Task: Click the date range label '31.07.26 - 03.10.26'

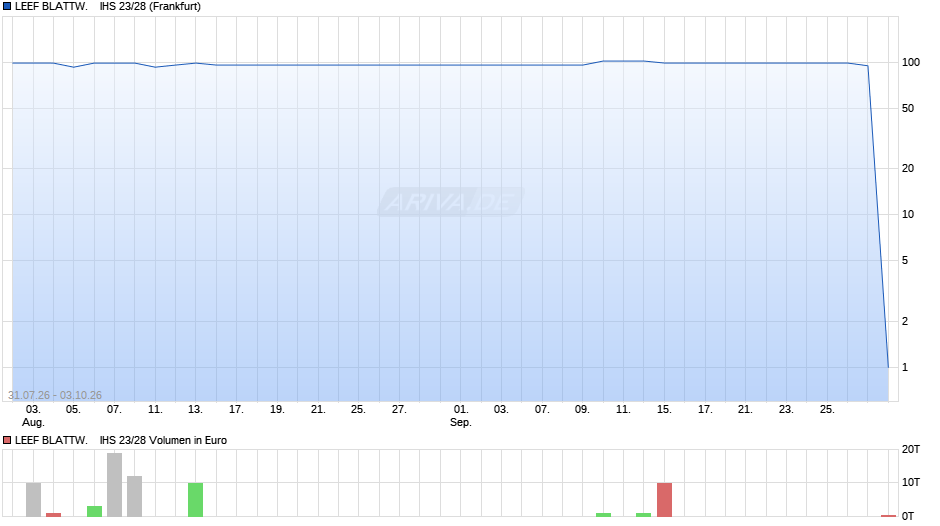Action: [55, 395]
